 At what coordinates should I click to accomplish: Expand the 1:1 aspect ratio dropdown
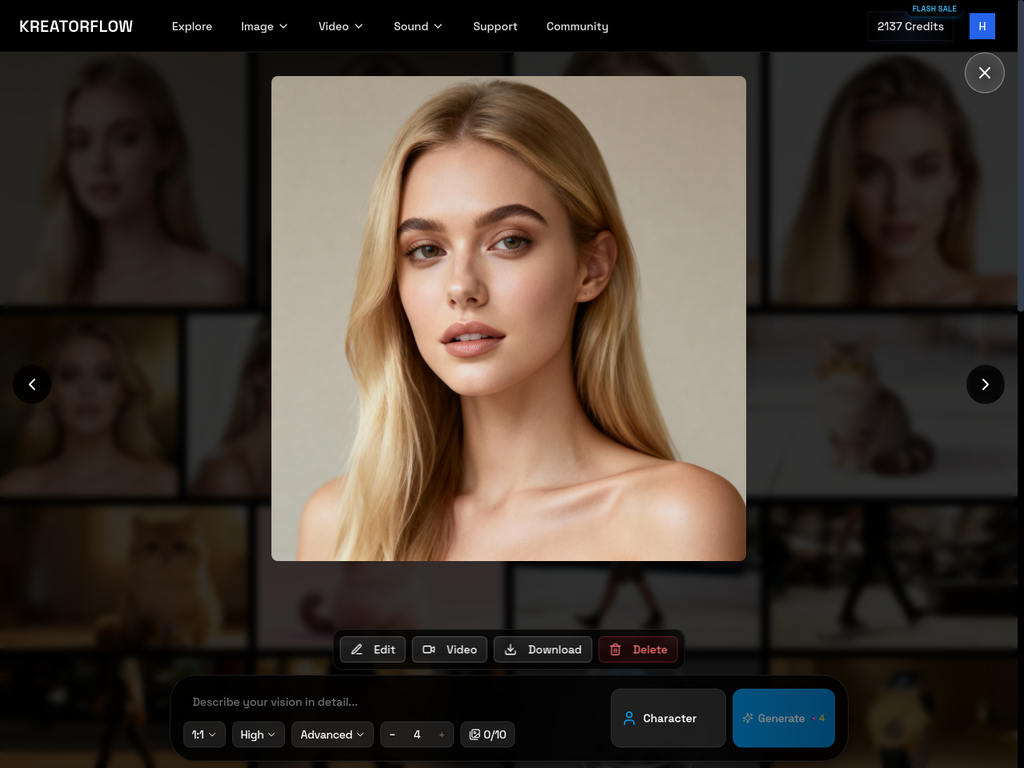pos(203,734)
